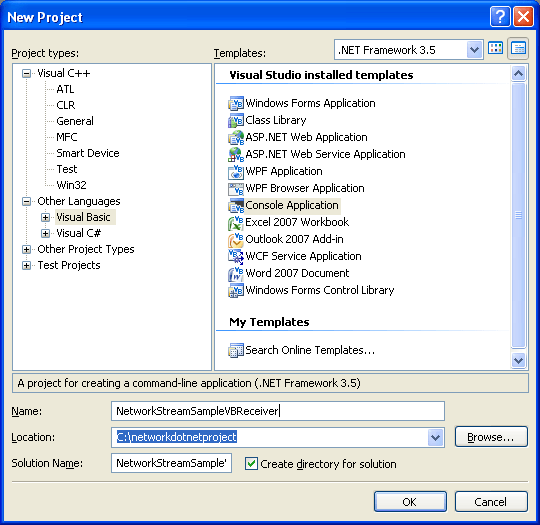Open the dialog Help question mark button
540x525 pixels.
point(500,16)
